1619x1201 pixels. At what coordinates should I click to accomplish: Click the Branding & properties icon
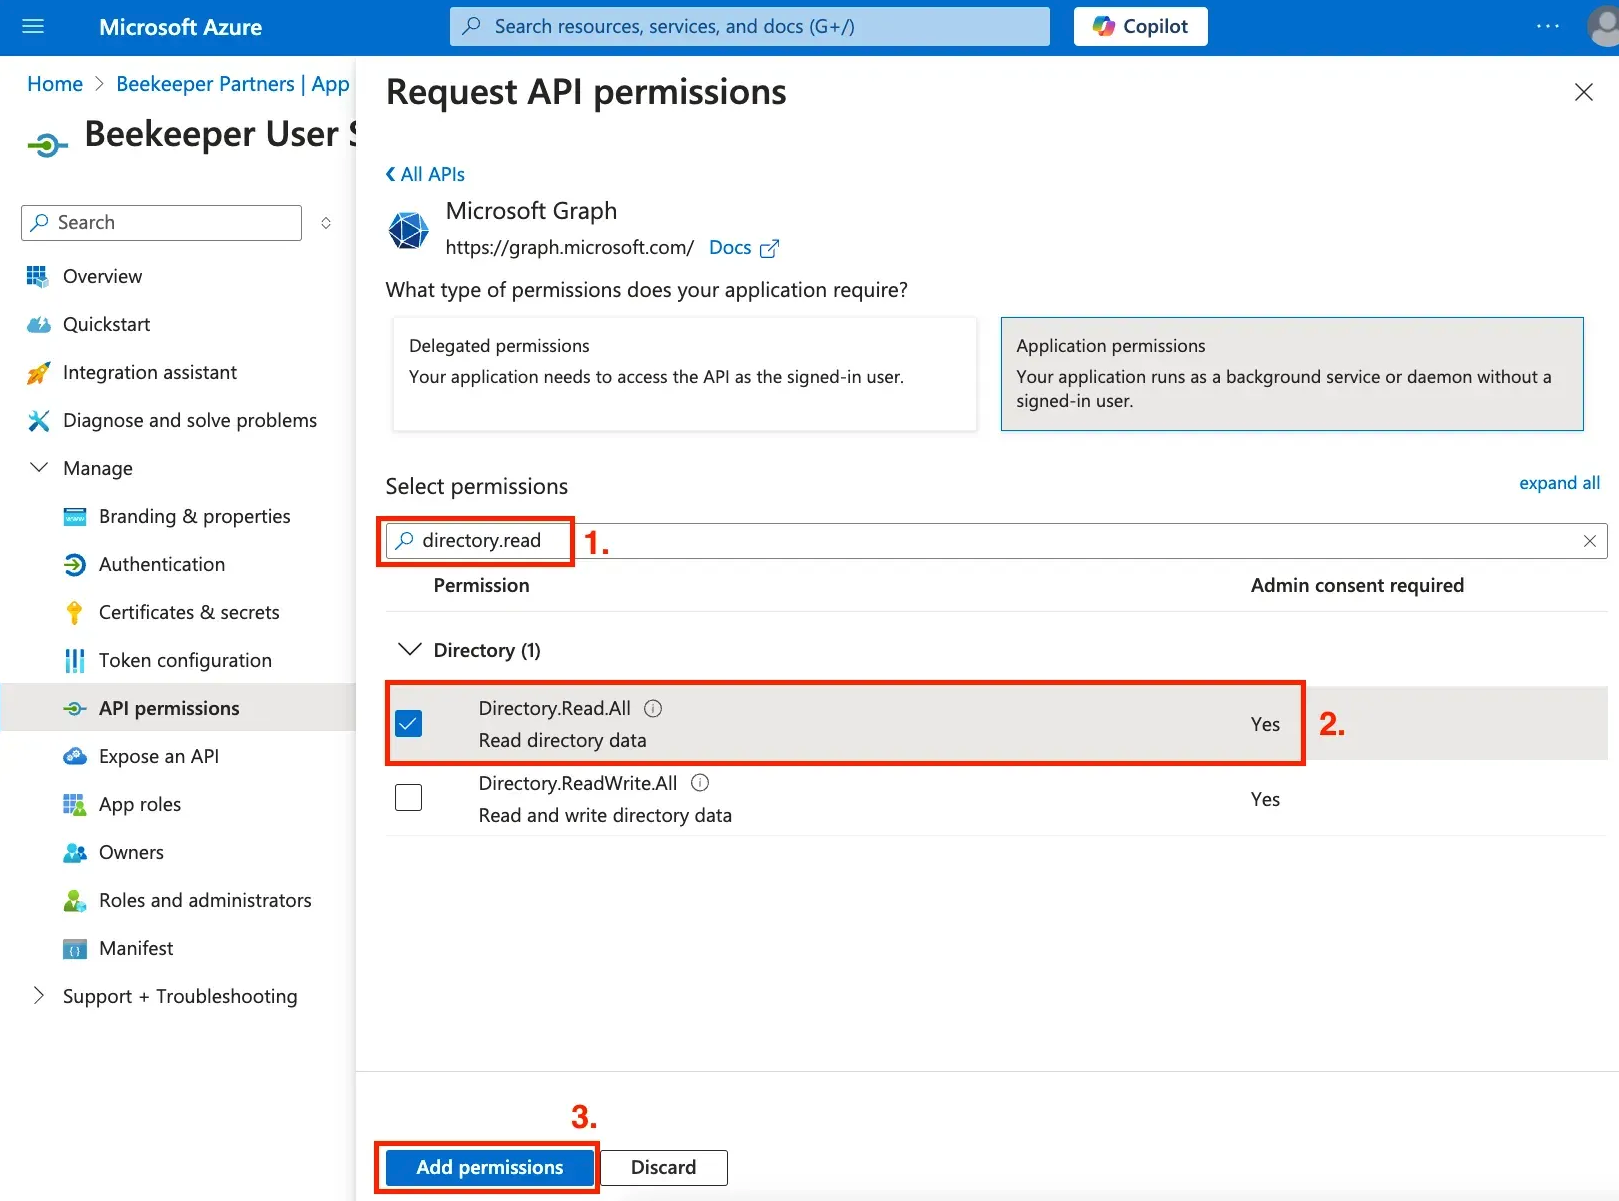click(x=75, y=517)
